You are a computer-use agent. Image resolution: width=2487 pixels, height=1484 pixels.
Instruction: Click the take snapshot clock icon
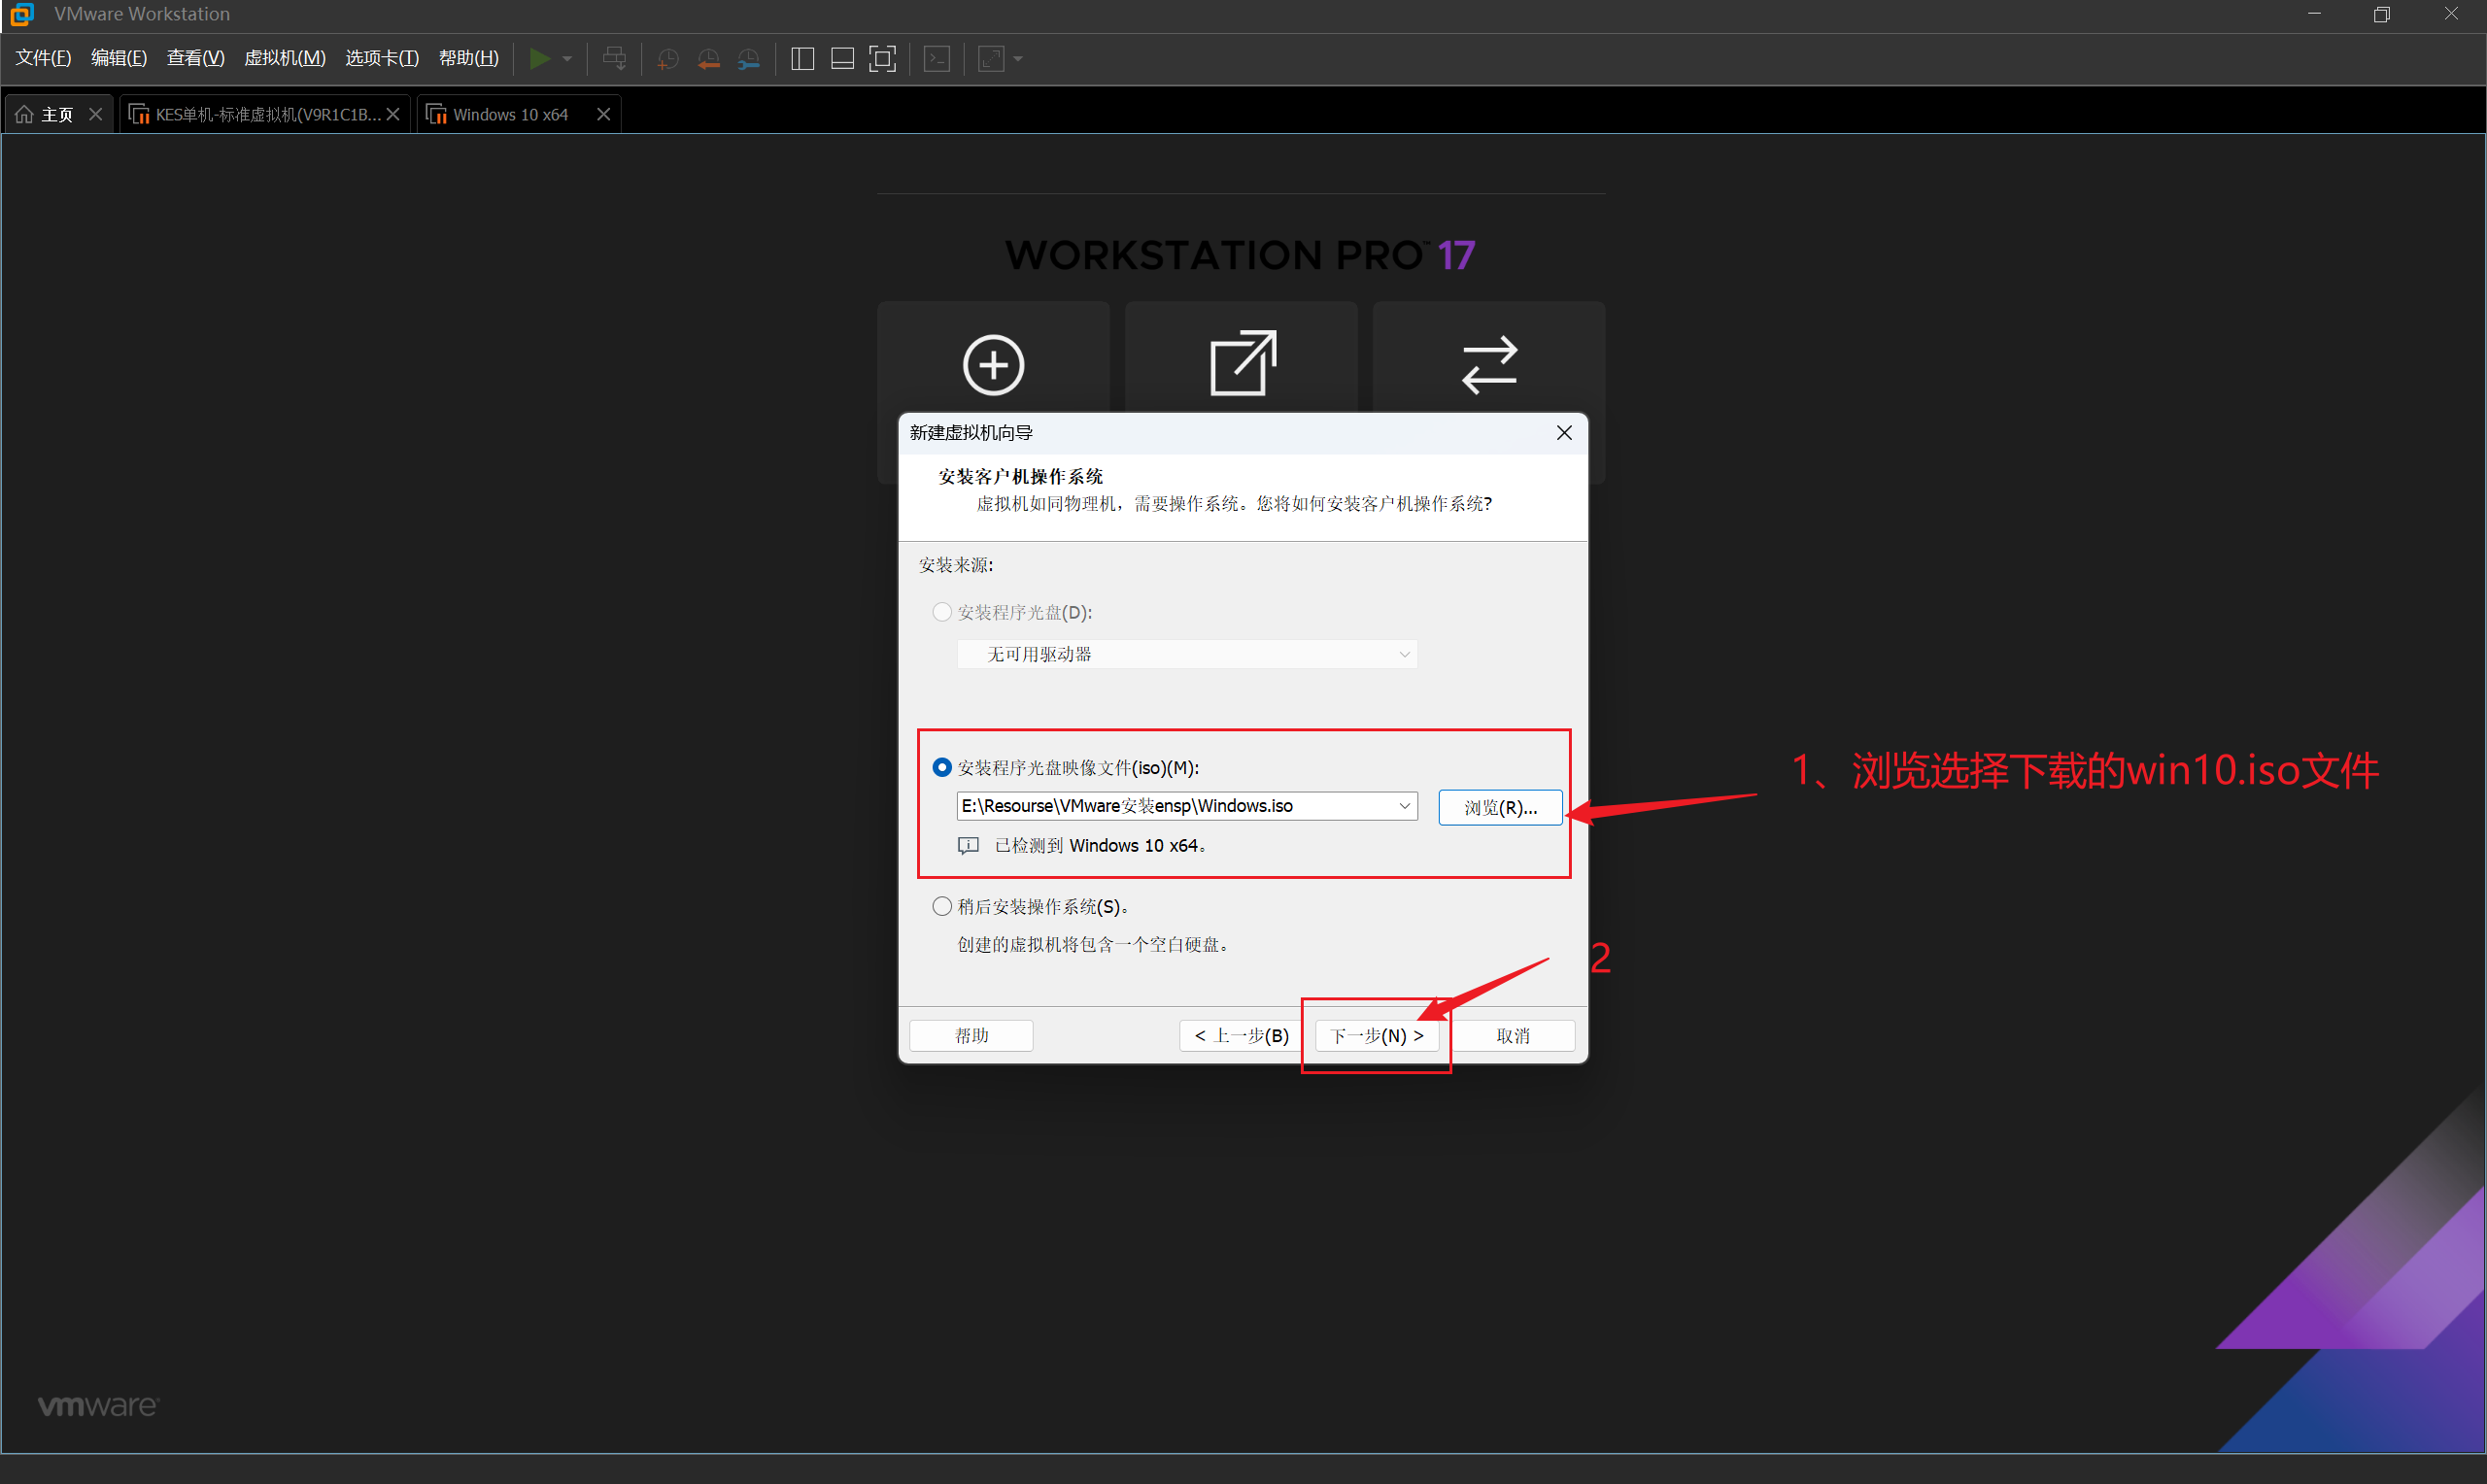click(667, 59)
